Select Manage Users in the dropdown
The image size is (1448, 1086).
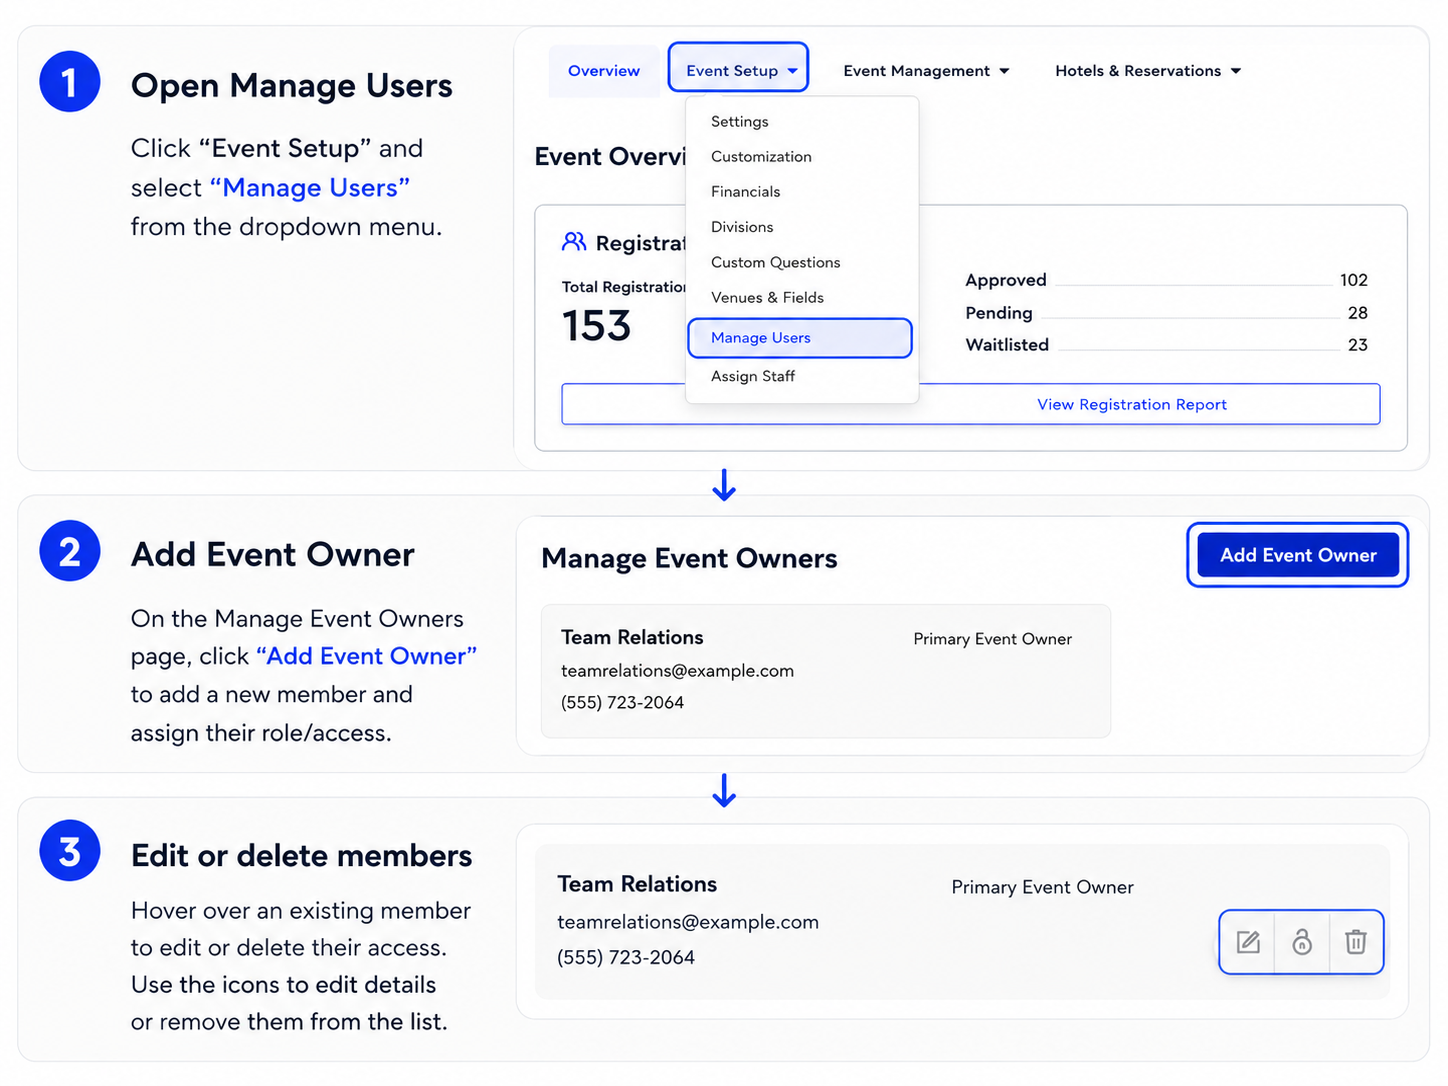point(800,338)
